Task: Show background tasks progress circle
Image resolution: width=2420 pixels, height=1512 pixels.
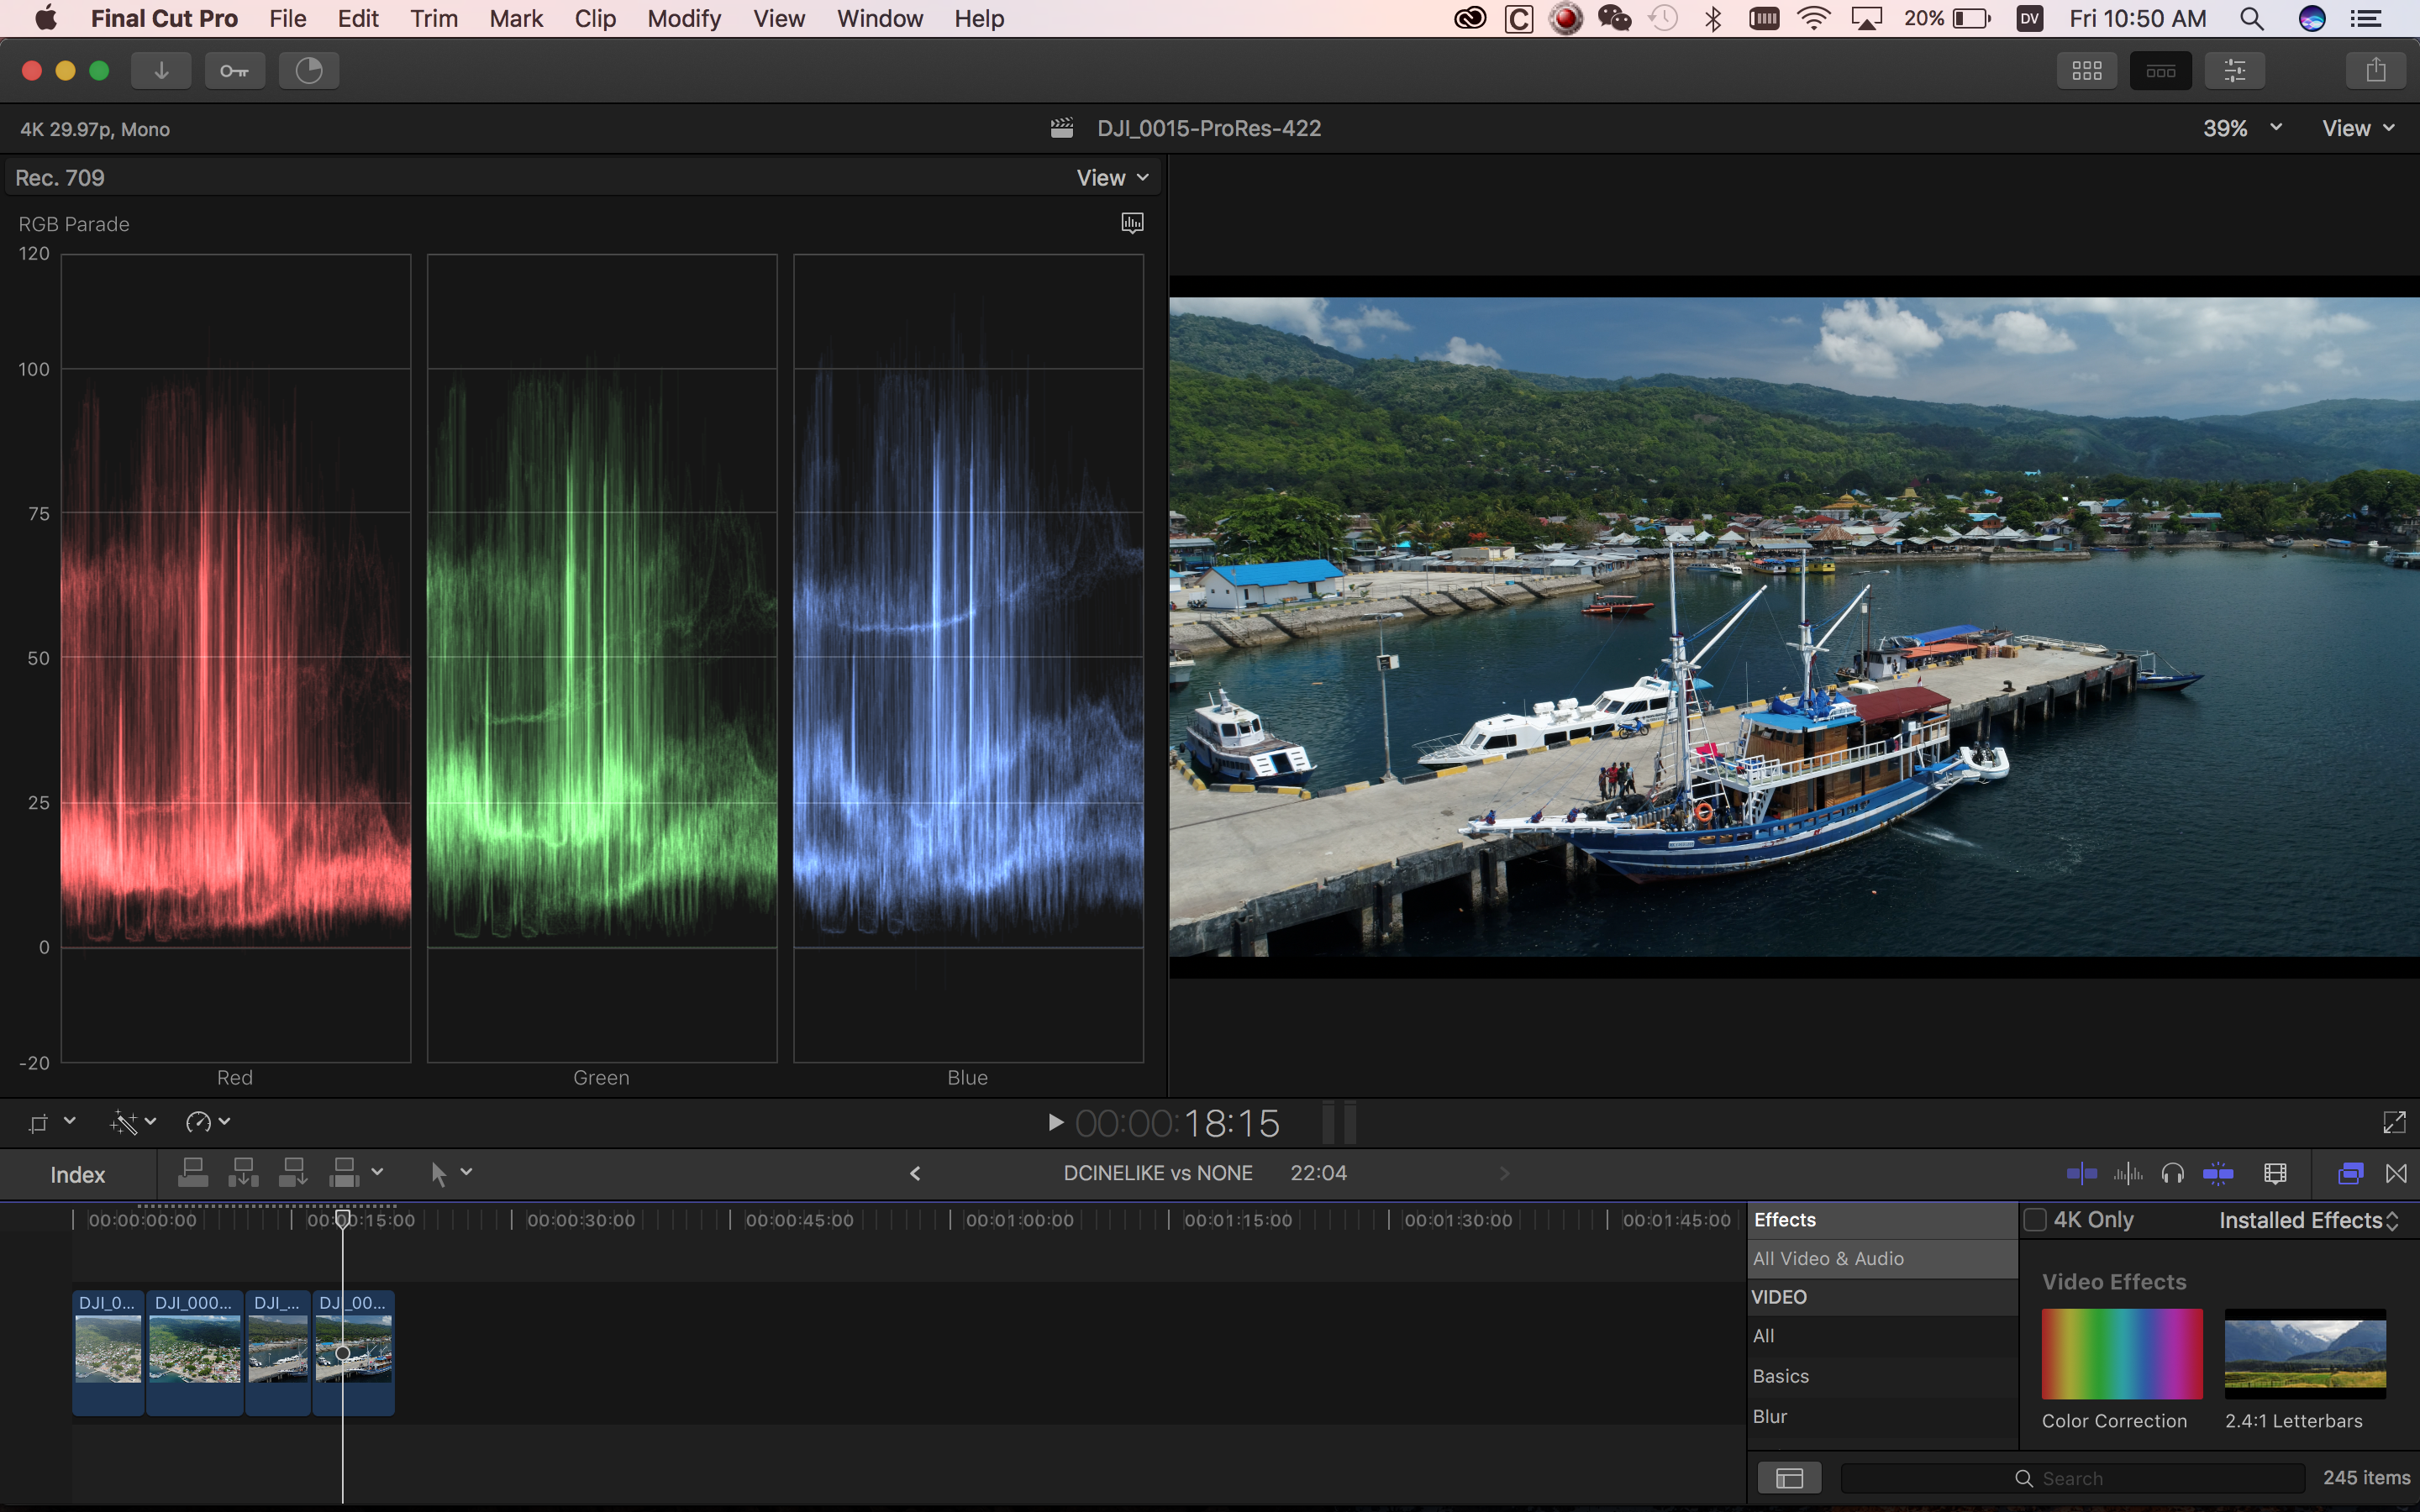Action: click(309, 71)
